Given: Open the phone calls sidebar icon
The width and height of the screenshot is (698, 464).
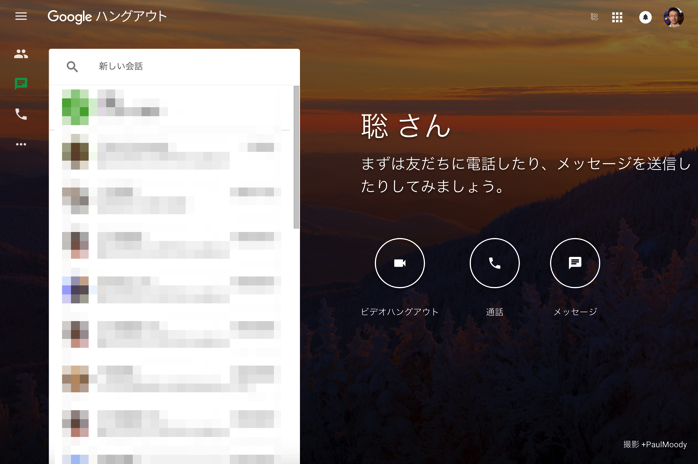Looking at the screenshot, I should [x=21, y=114].
